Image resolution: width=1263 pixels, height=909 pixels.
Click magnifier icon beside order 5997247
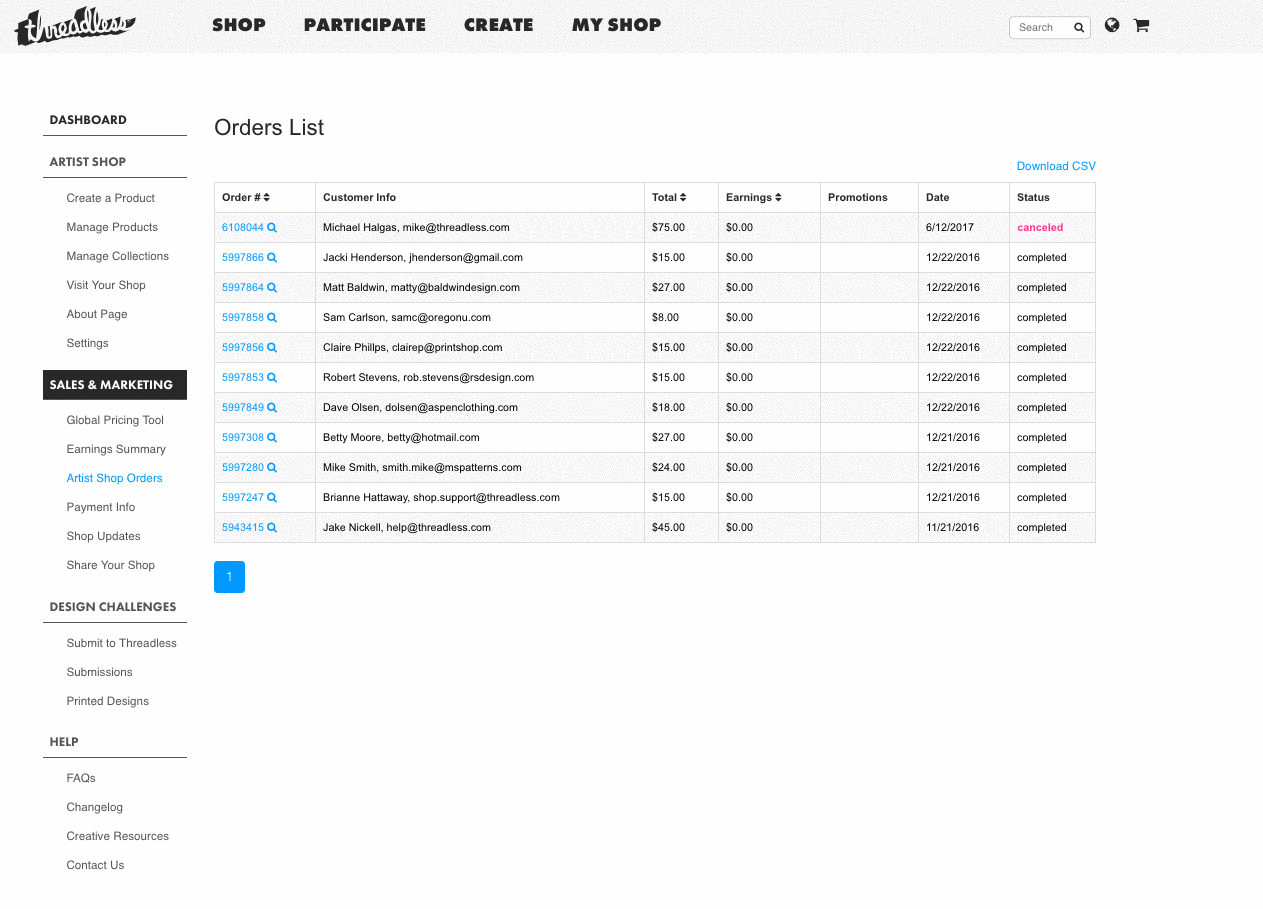[272, 498]
